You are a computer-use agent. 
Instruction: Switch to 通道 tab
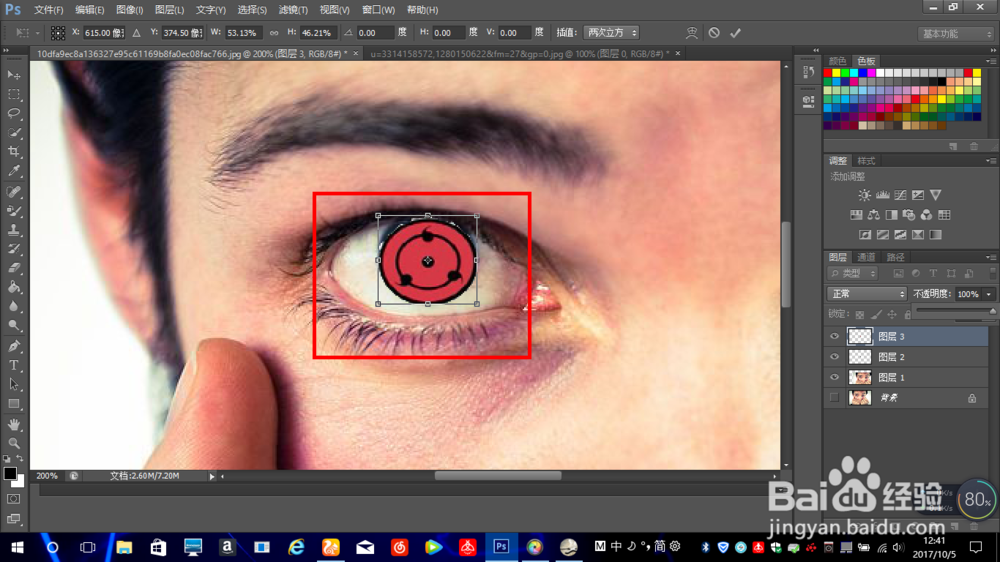tap(866, 257)
